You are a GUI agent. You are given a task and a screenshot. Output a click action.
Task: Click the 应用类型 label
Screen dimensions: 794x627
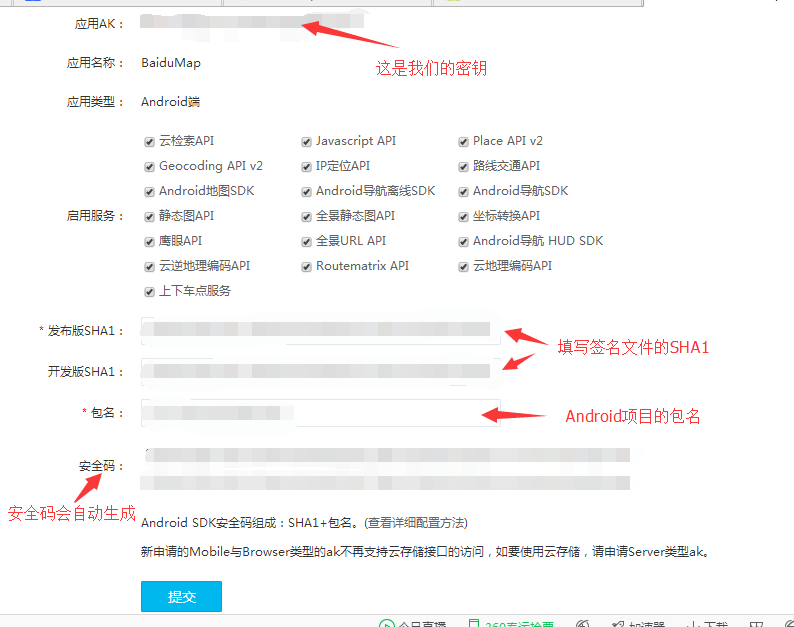[95, 102]
